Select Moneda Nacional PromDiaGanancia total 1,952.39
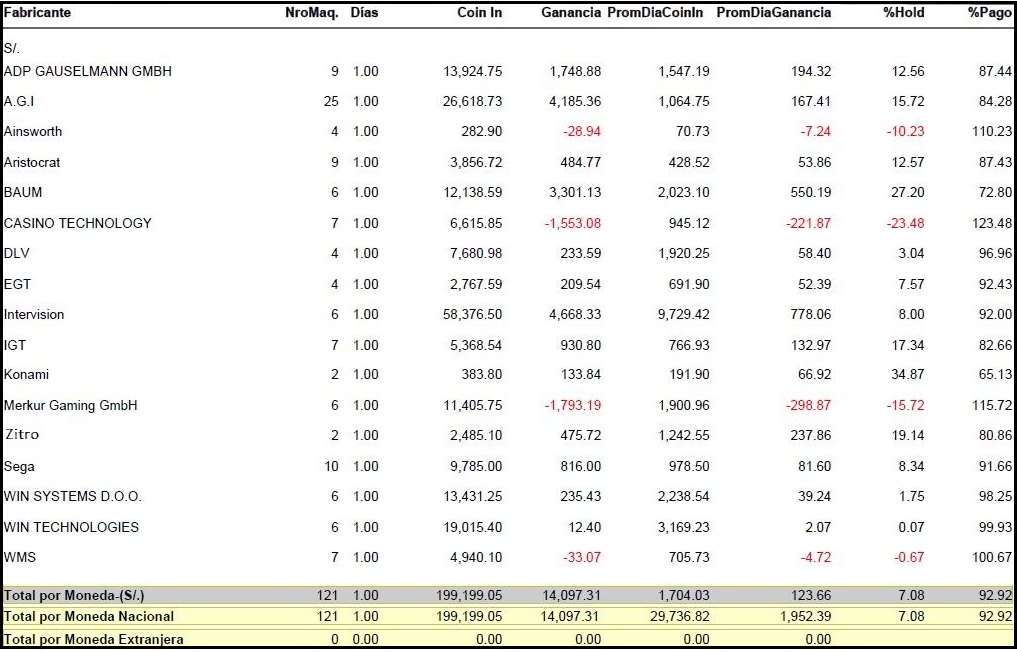The height and width of the screenshot is (652, 1017). [x=805, y=616]
